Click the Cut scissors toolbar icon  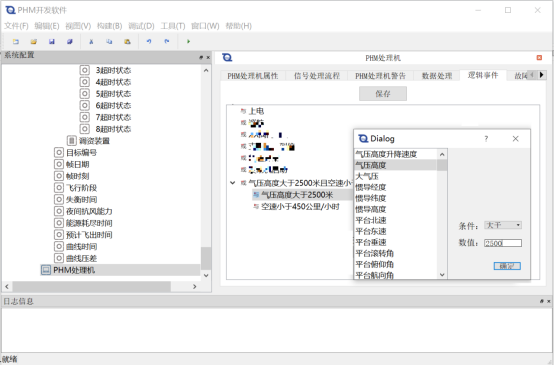coord(91,42)
